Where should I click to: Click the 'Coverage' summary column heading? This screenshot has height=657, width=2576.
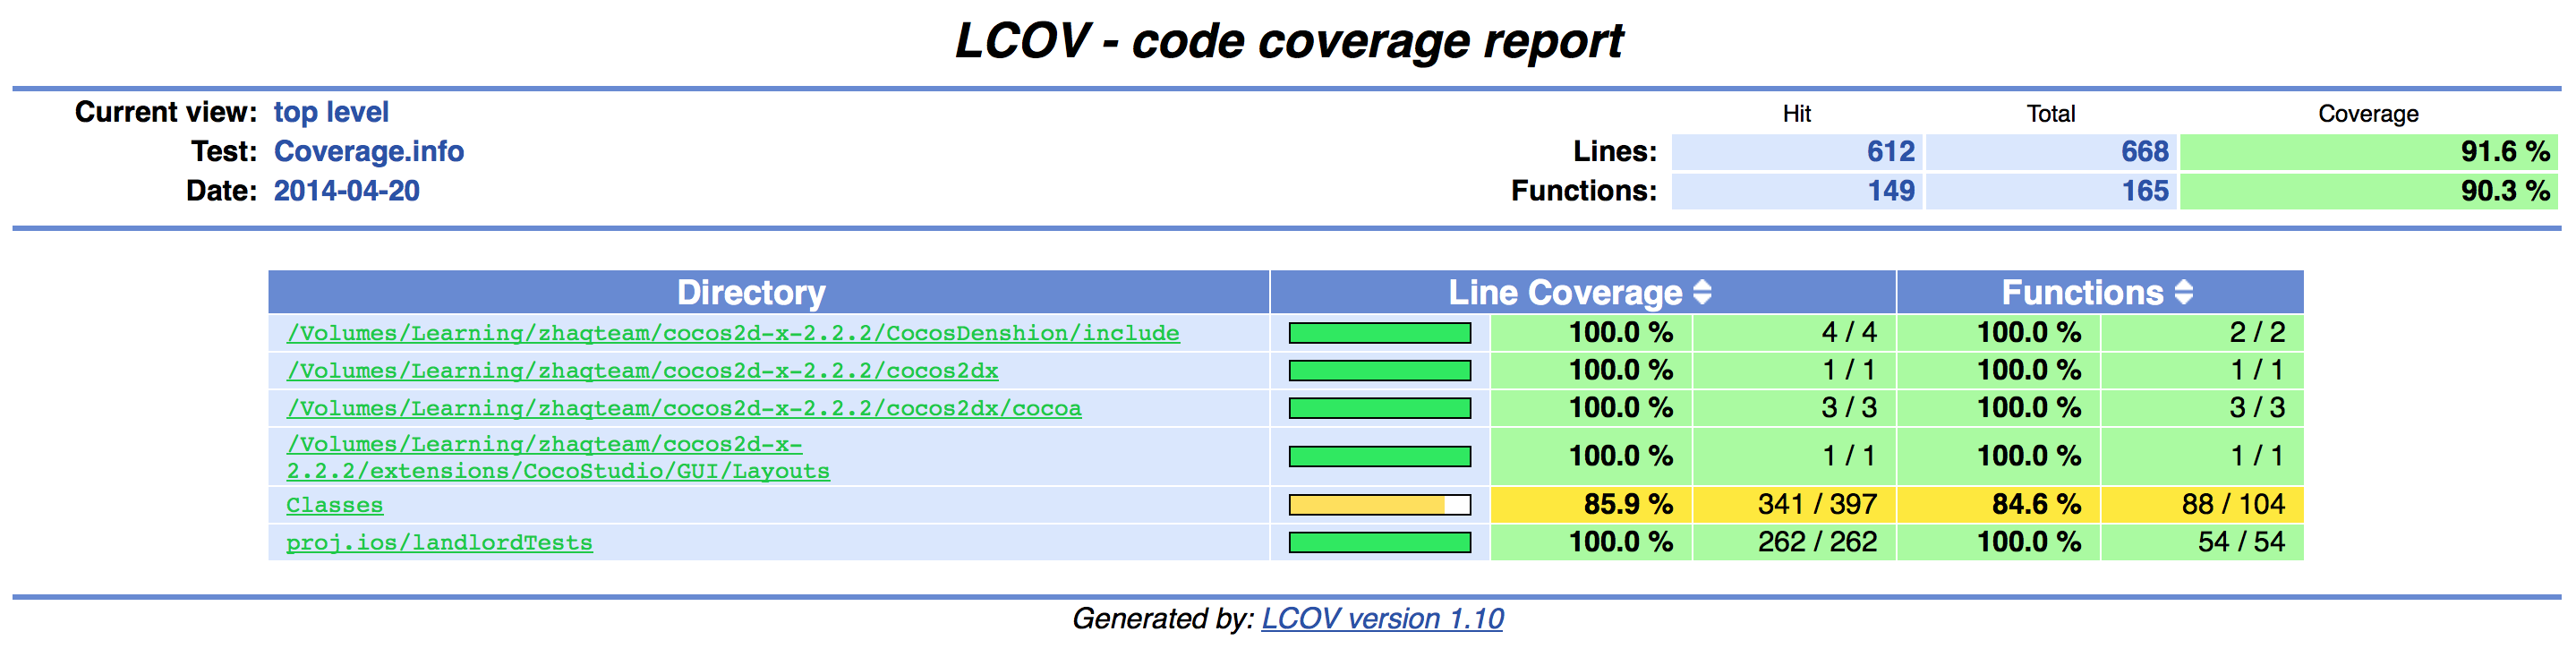pos(2368,114)
